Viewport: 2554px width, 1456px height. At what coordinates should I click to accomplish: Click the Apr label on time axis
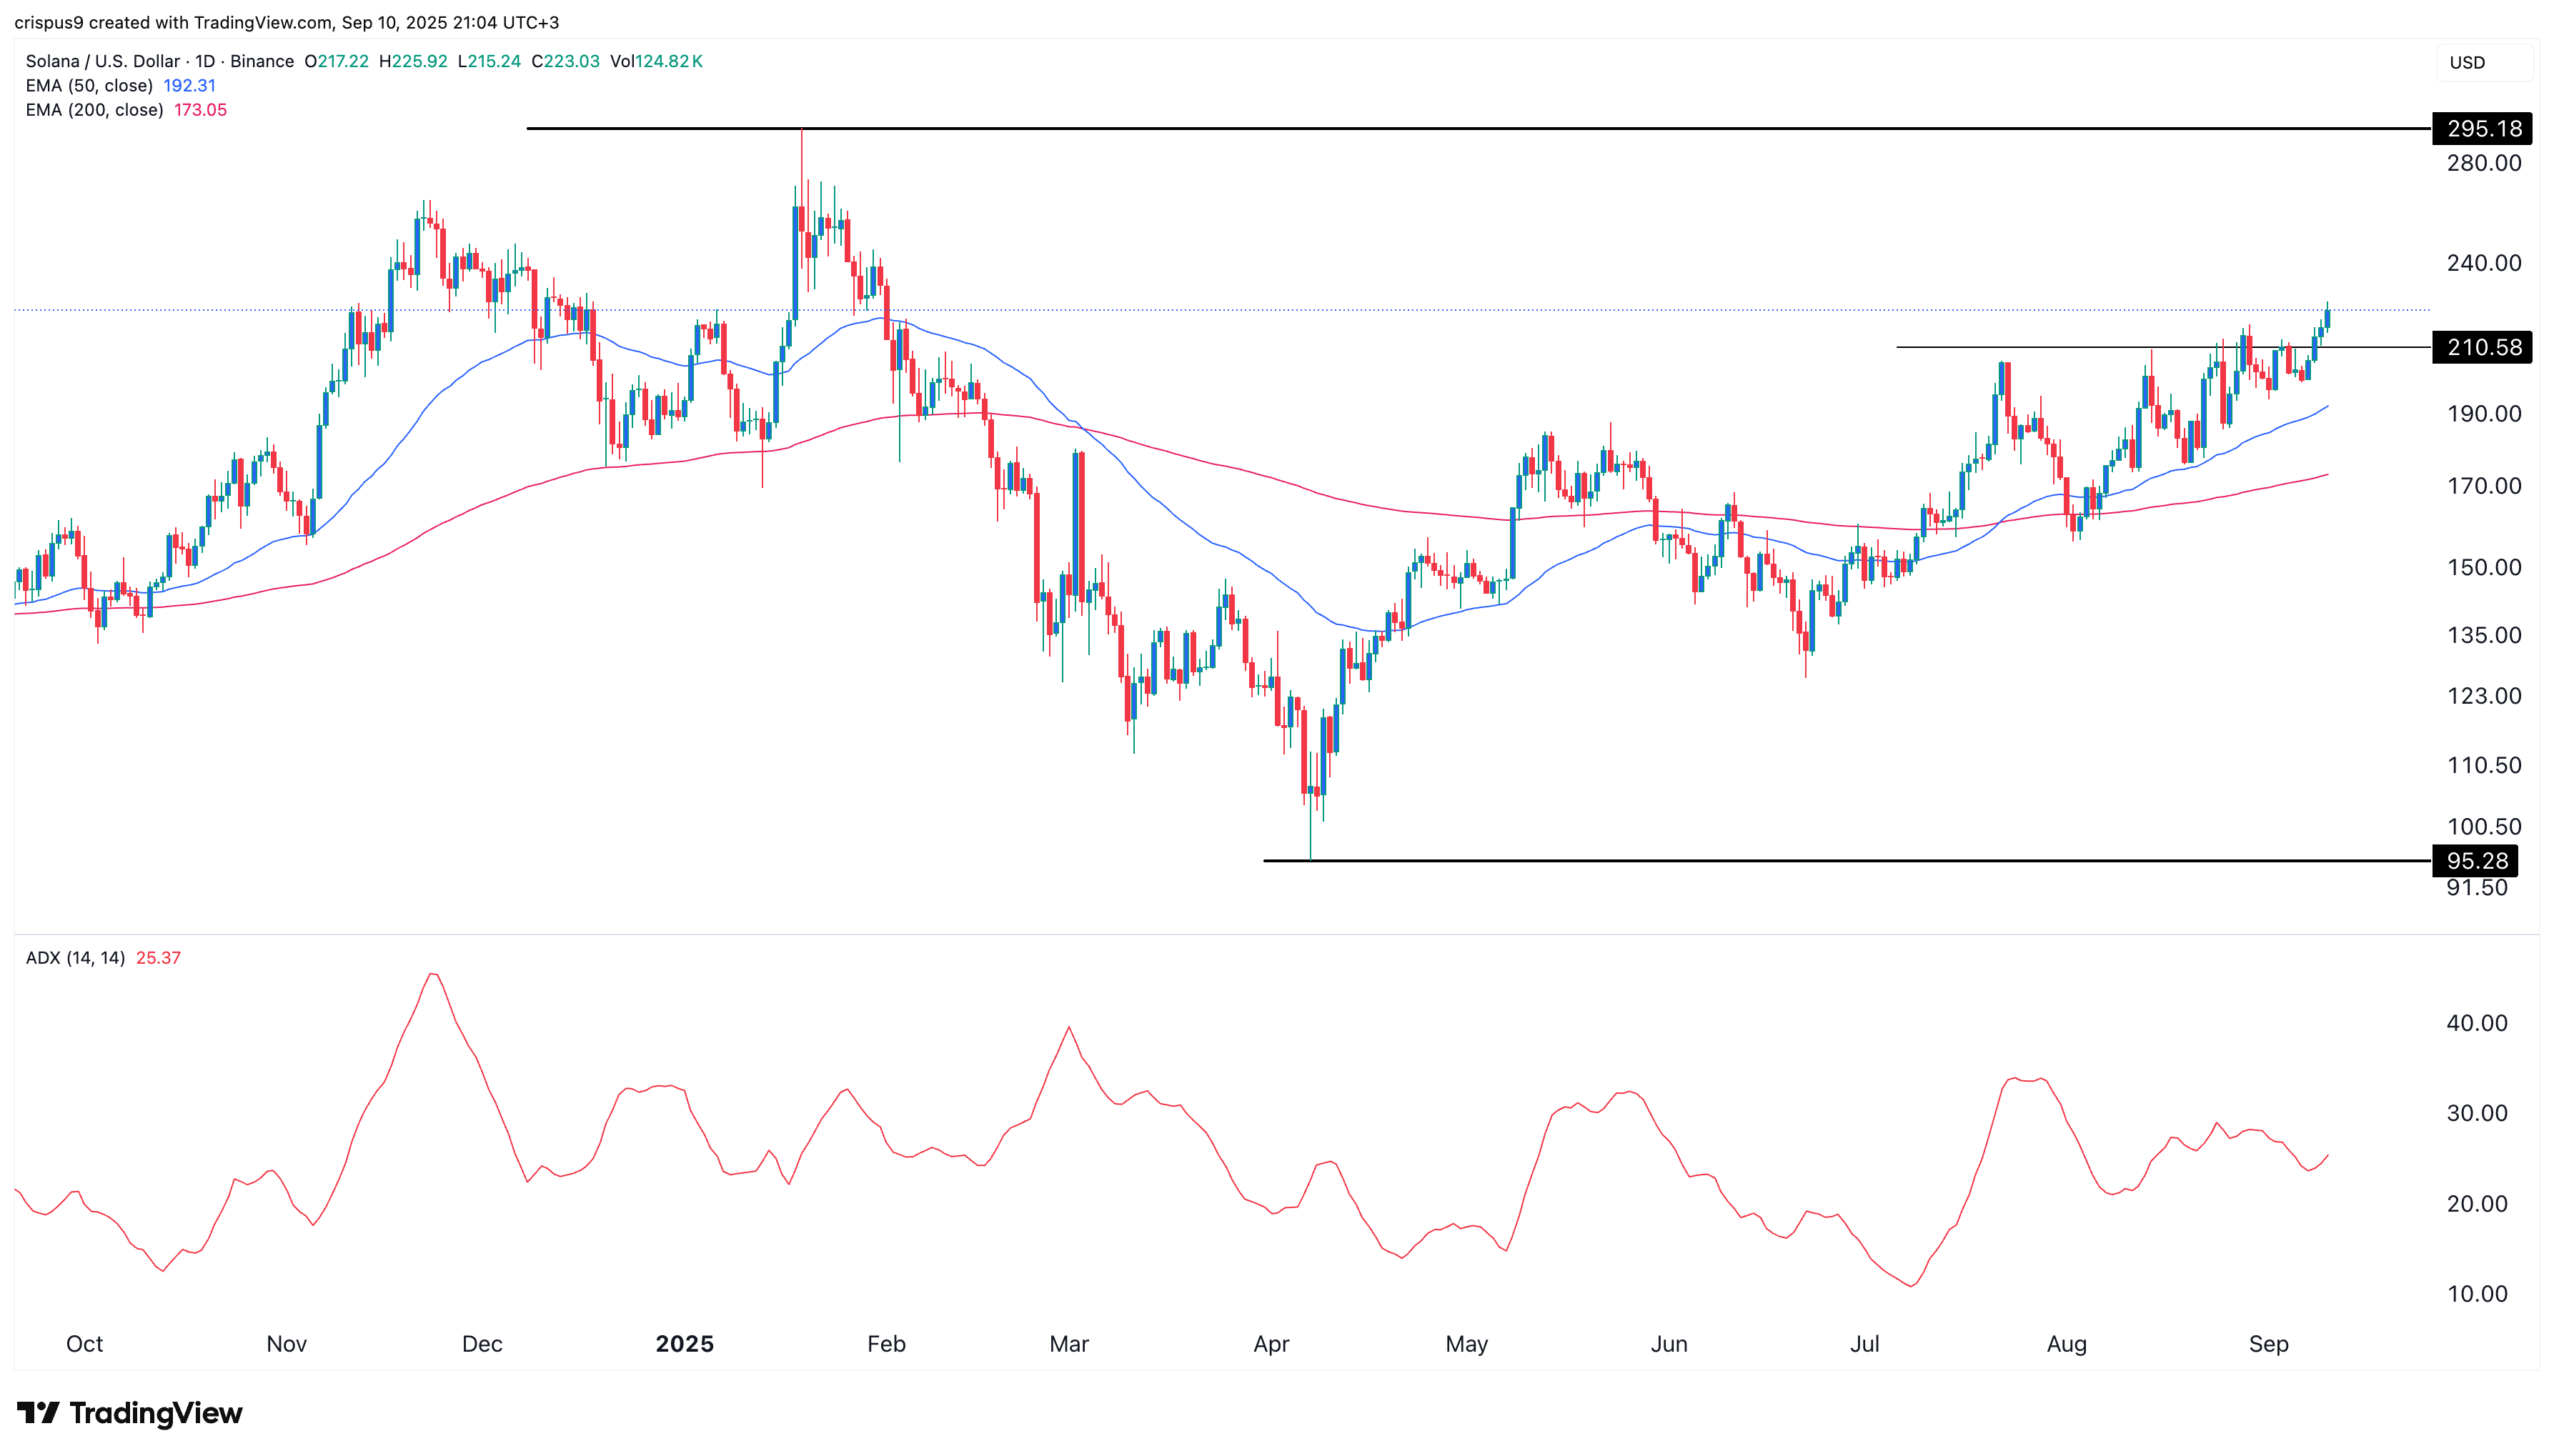(x=1271, y=1343)
